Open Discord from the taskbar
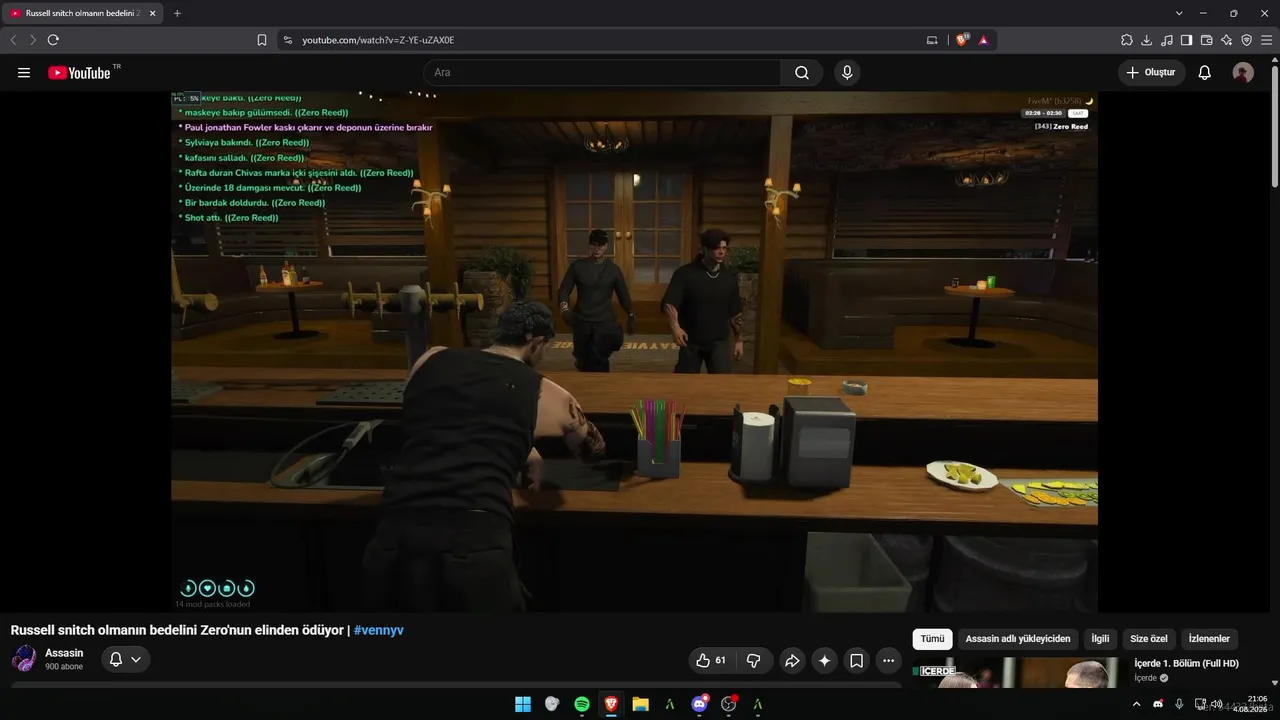1280x720 pixels. 699,704
